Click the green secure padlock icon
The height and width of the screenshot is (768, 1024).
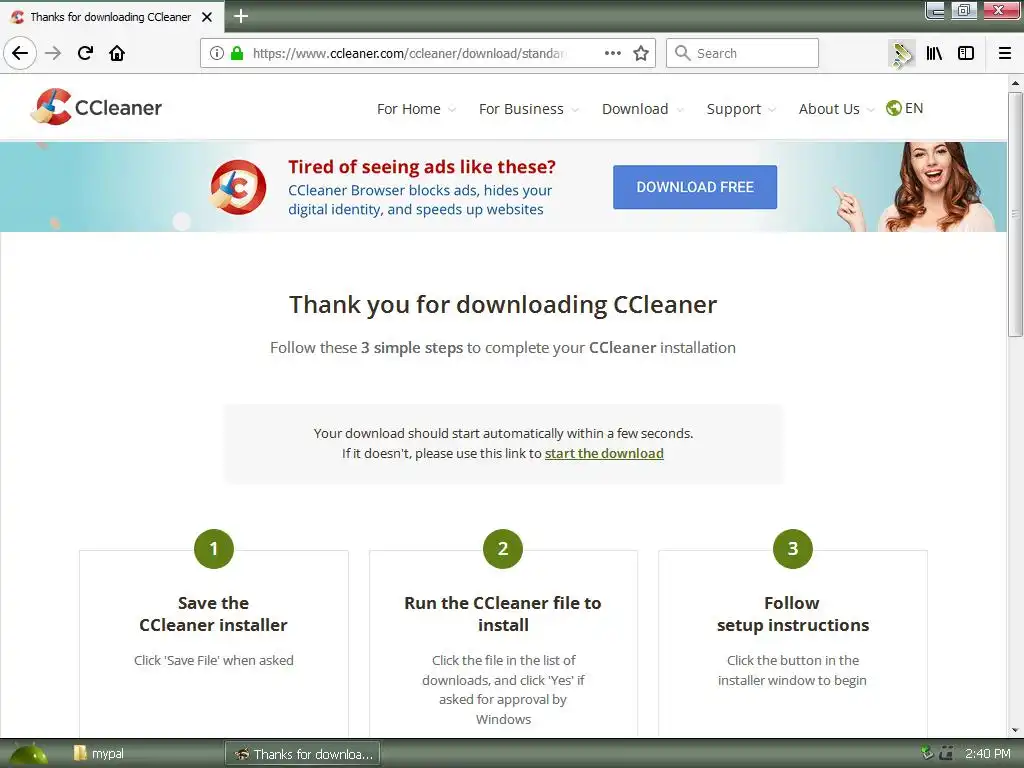[237, 53]
